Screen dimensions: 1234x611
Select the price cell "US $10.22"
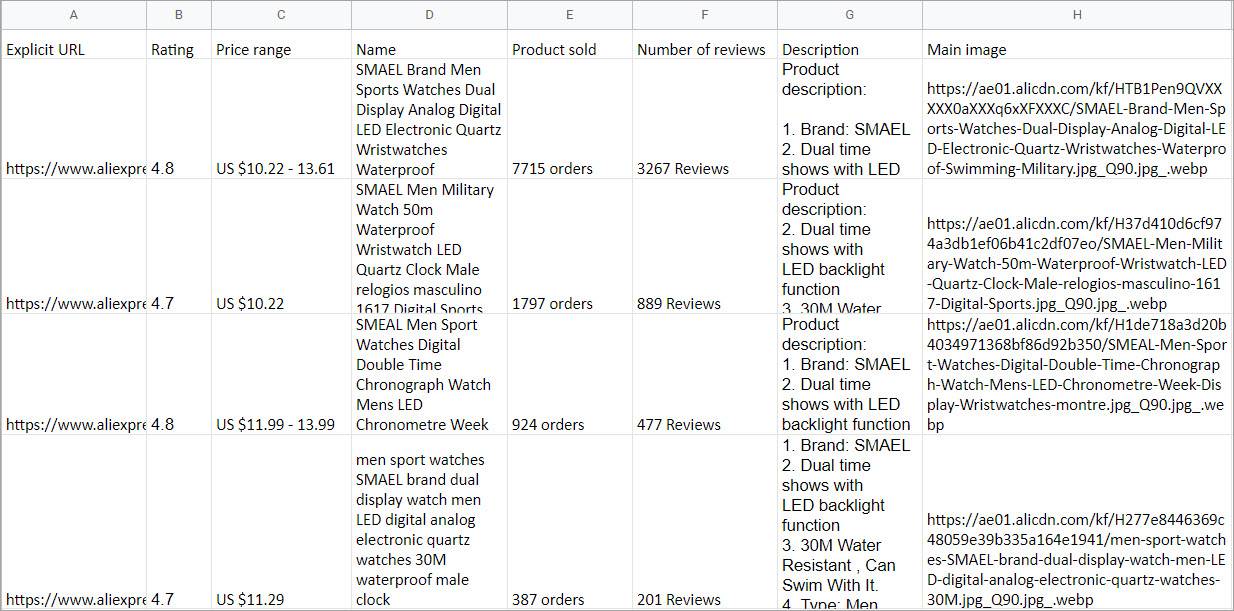point(281,247)
